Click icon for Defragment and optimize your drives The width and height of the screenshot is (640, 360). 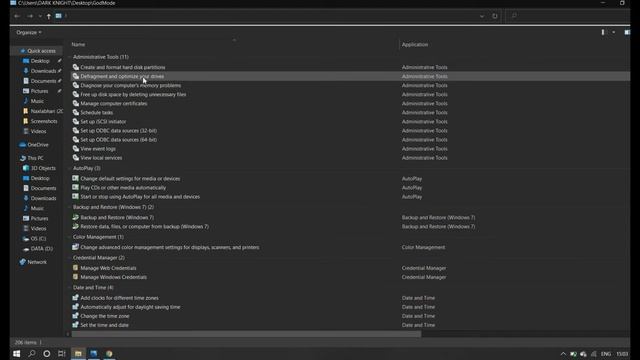point(76,76)
